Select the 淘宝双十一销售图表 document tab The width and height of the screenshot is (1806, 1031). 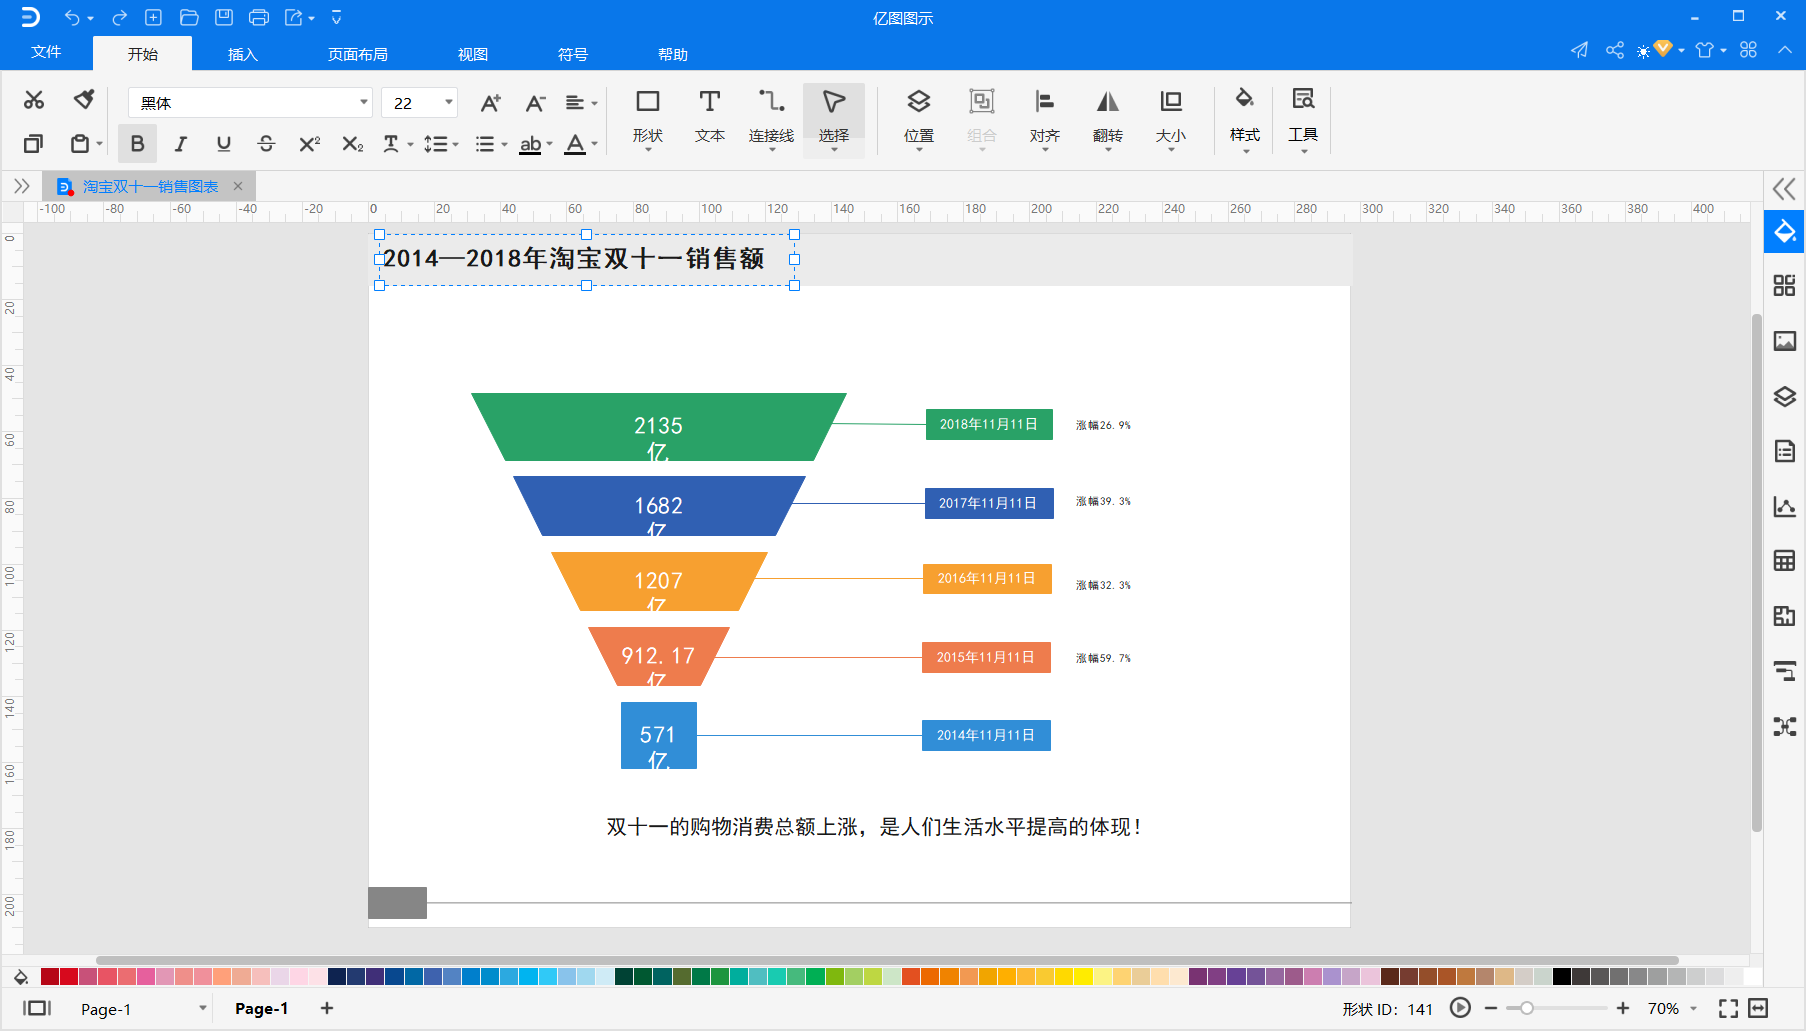[150, 186]
